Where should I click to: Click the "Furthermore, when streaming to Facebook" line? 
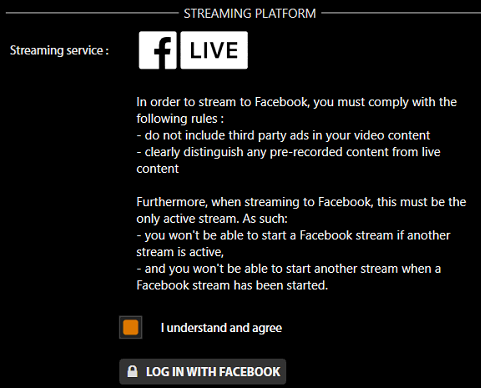click(301, 202)
